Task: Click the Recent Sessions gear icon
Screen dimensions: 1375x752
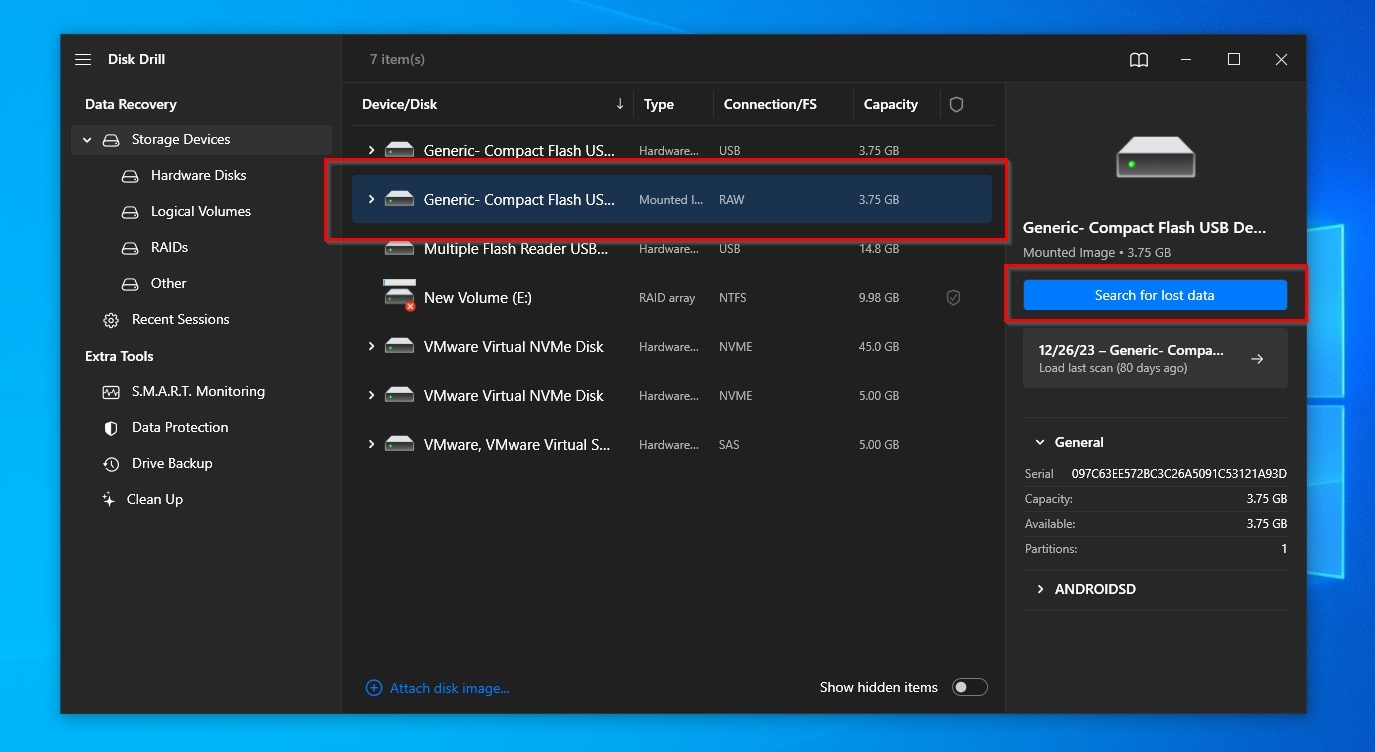Action: pos(111,320)
